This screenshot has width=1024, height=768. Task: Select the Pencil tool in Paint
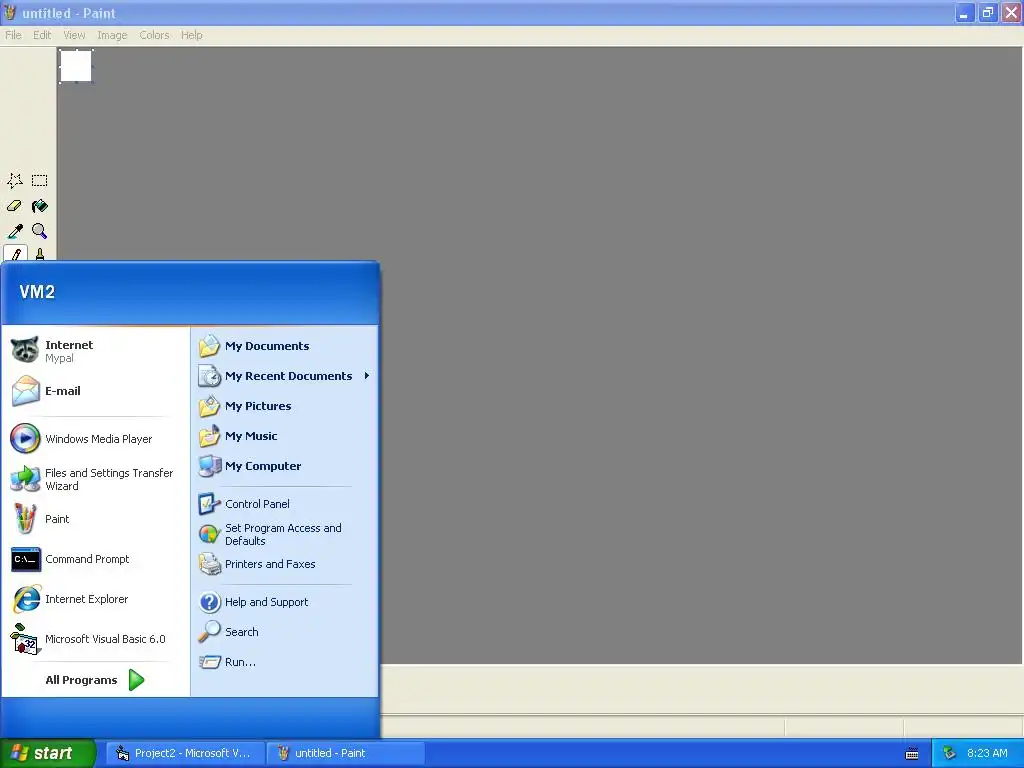point(15,254)
